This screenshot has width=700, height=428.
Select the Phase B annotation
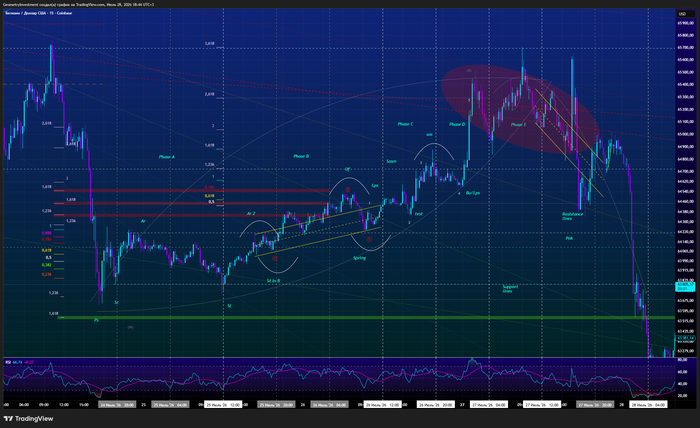tap(301, 156)
